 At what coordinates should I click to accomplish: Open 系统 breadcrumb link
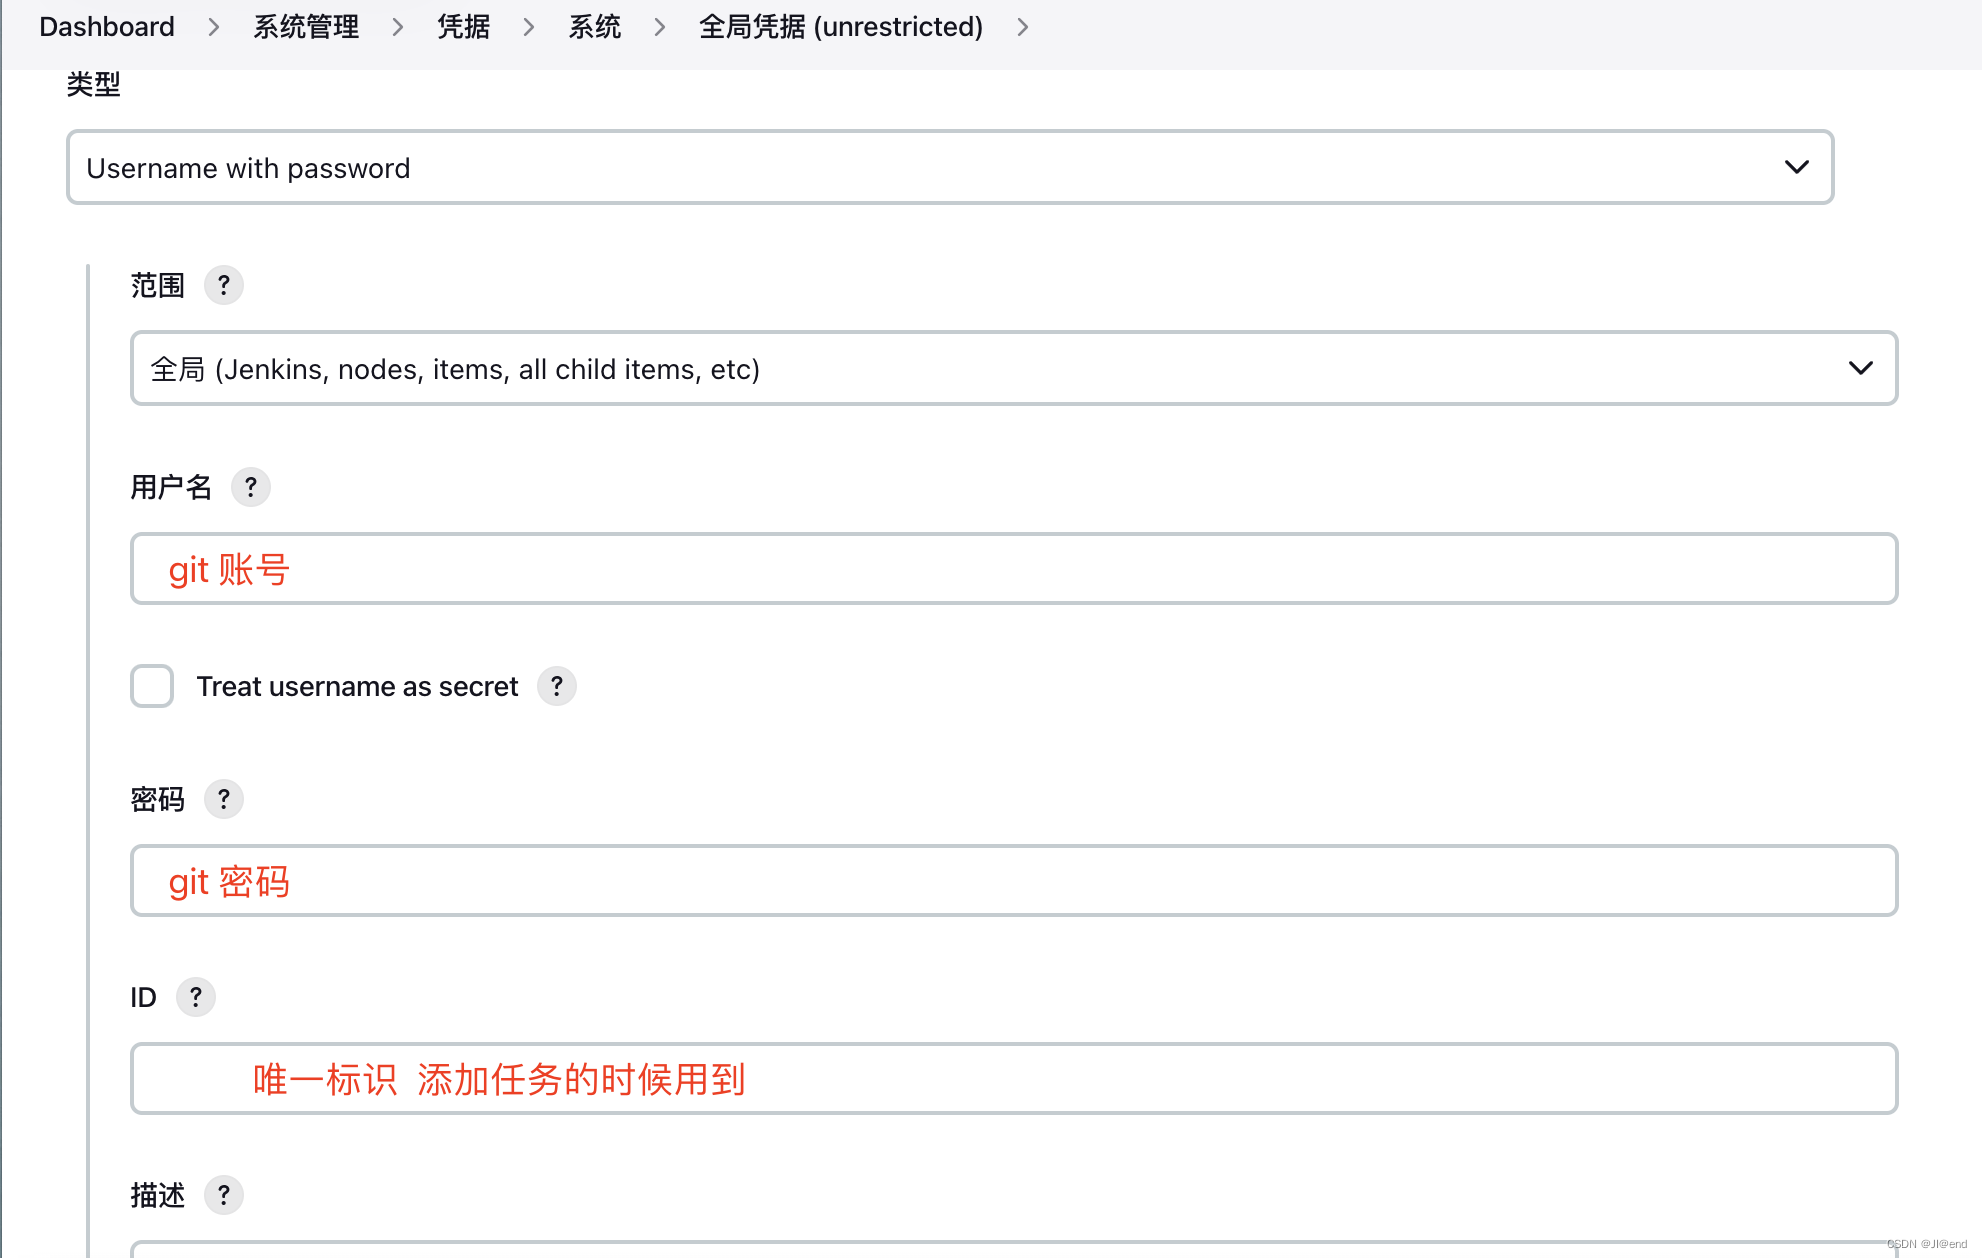click(x=595, y=27)
